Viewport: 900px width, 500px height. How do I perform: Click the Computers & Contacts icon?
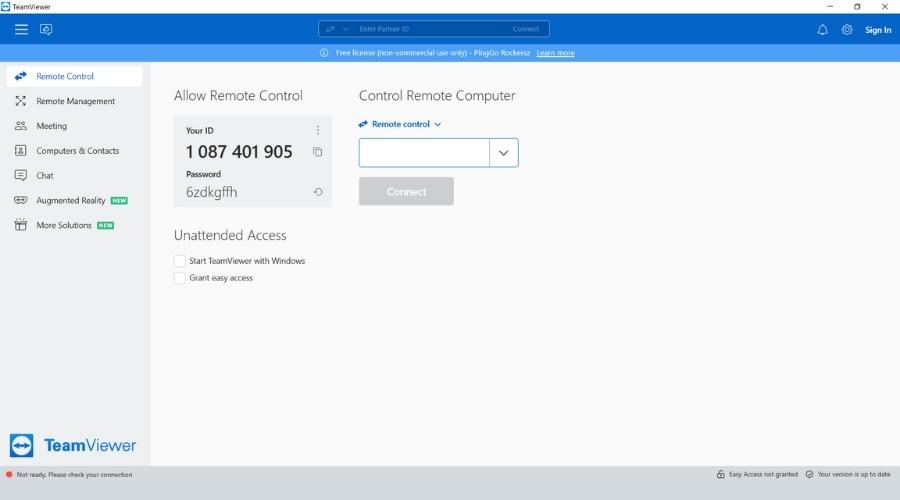(x=21, y=150)
